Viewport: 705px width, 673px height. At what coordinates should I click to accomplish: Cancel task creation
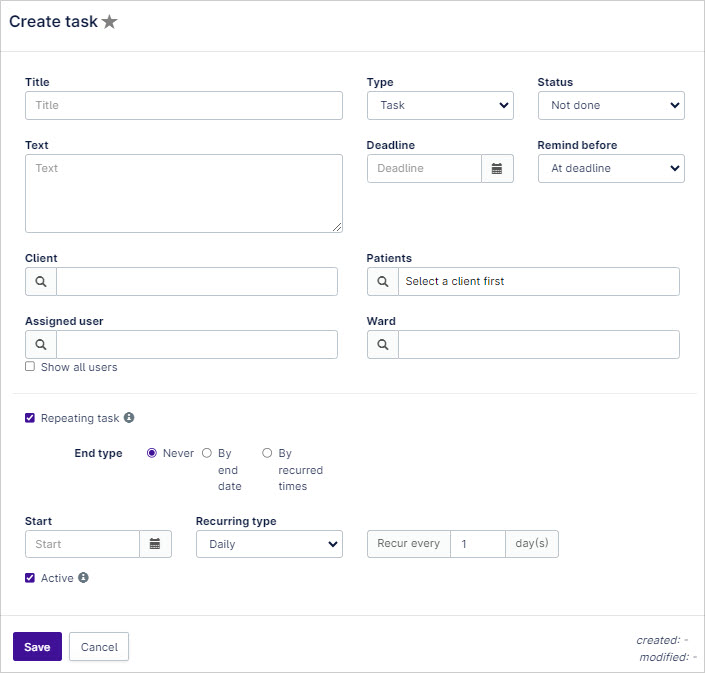click(x=99, y=646)
